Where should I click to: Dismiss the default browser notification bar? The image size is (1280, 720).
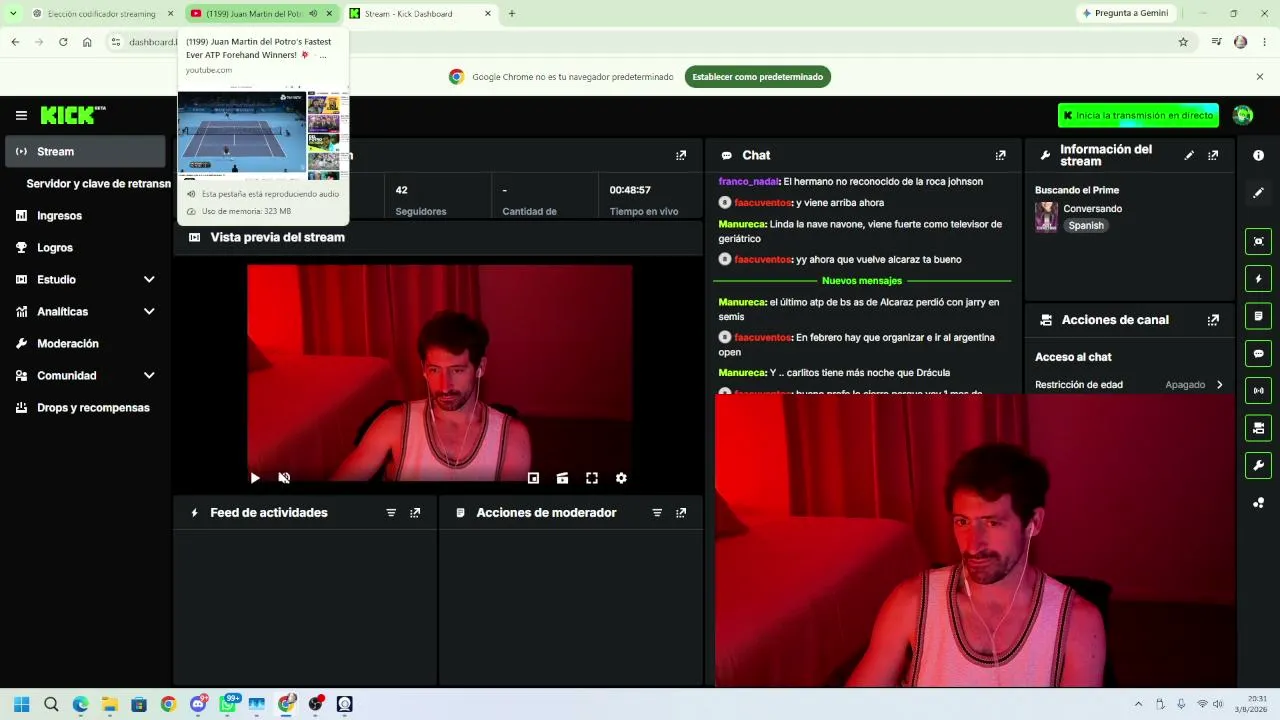(1260, 77)
